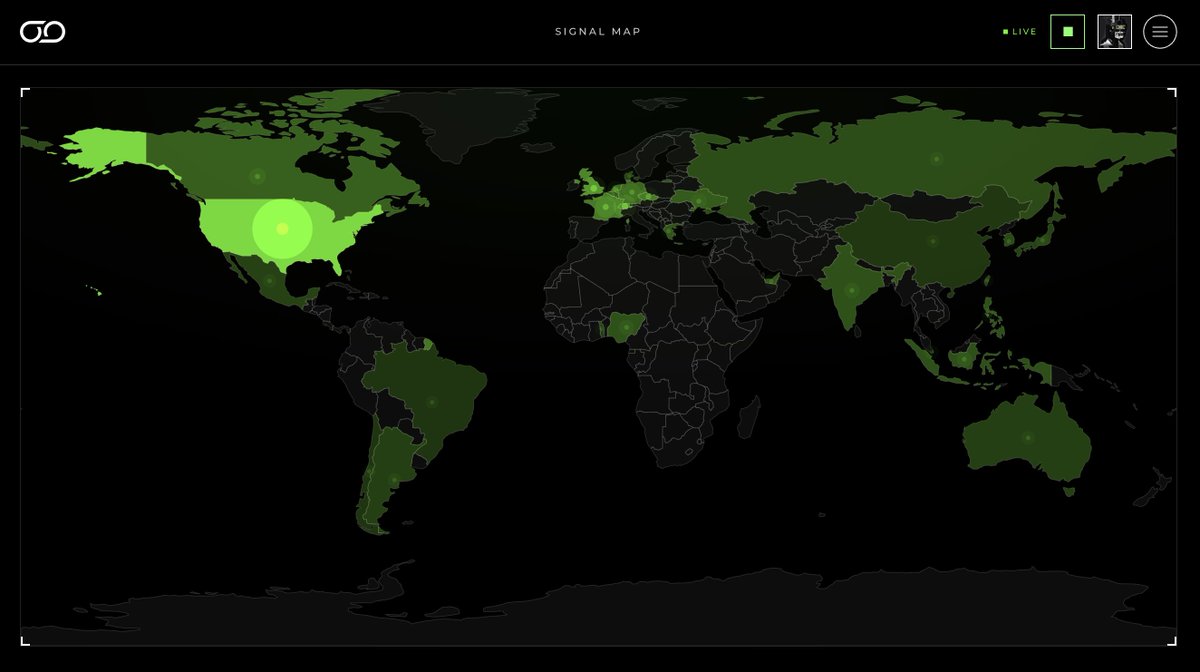Click the highlighted Hawaii islands
Screen dimensions: 1200x672
tap(93, 290)
